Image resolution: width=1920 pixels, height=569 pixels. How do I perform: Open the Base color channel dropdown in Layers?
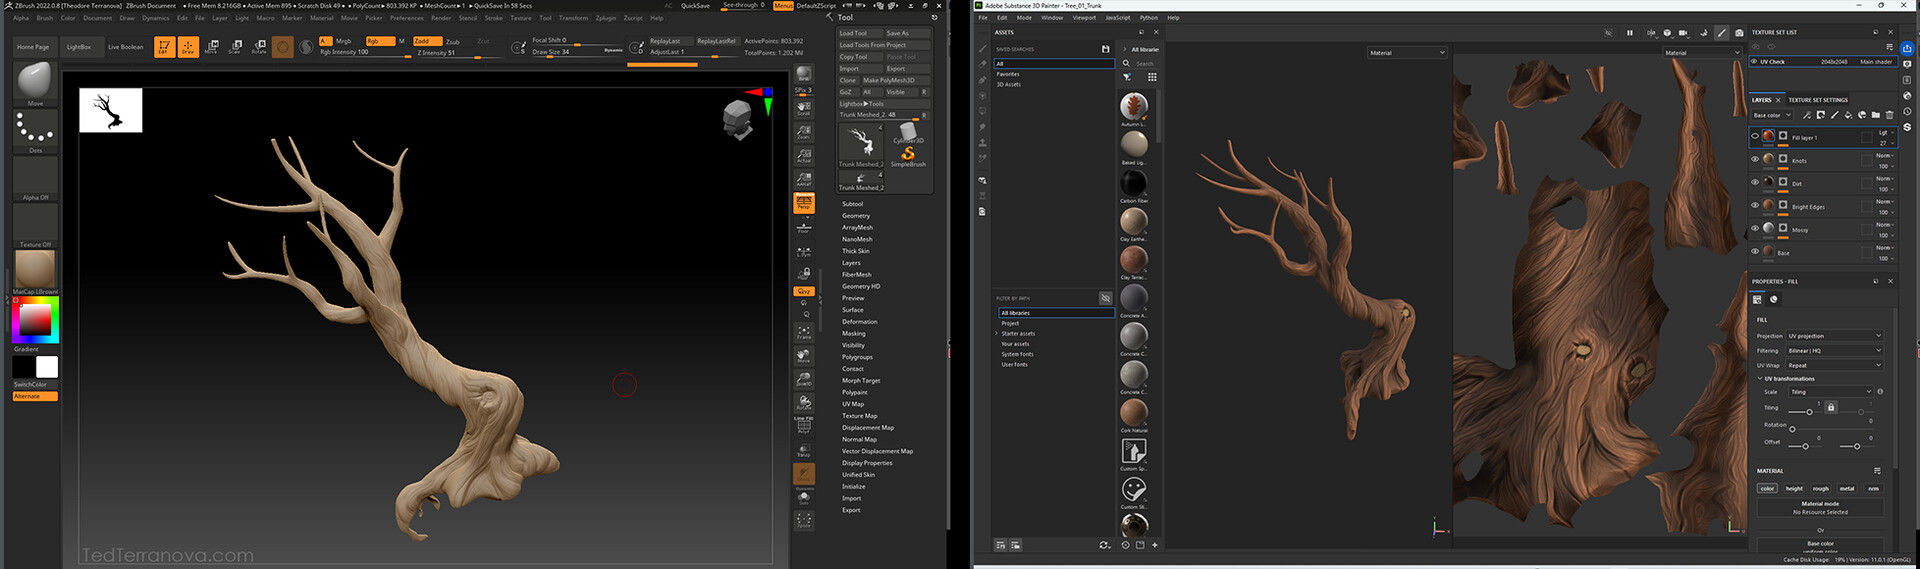(x=1772, y=115)
